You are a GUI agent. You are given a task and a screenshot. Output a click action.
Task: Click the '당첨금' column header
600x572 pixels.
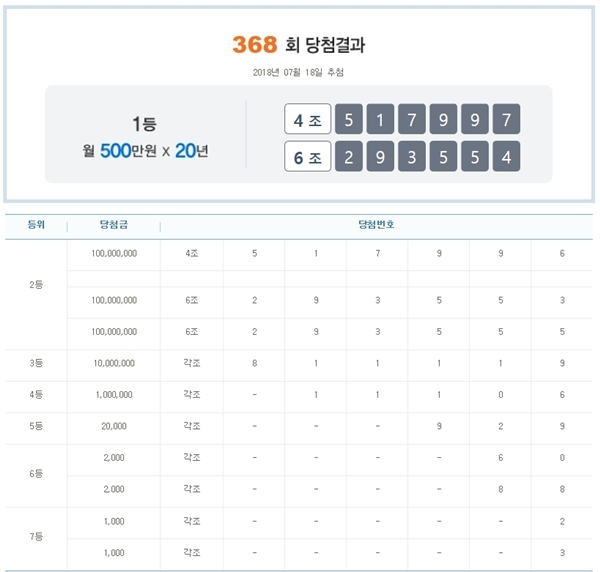tap(114, 225)
